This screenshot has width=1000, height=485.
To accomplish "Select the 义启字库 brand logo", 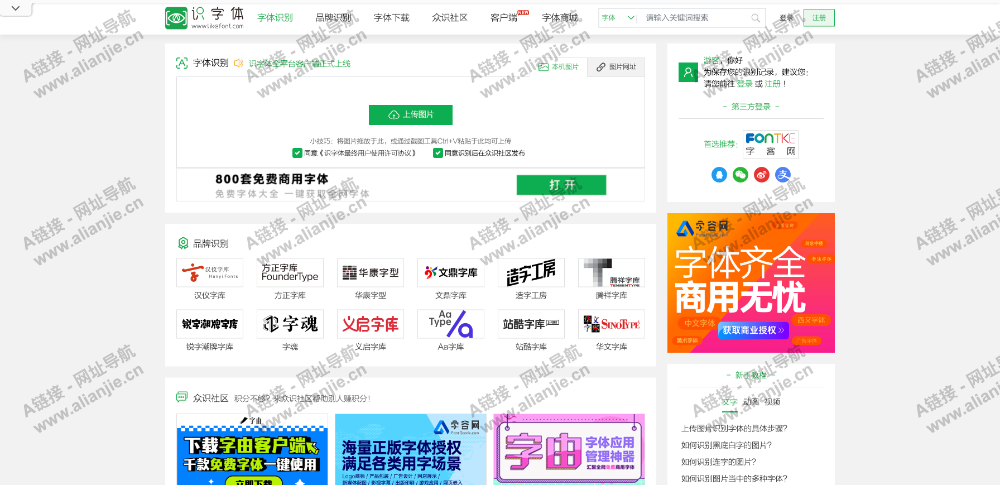I will point(371,324).
